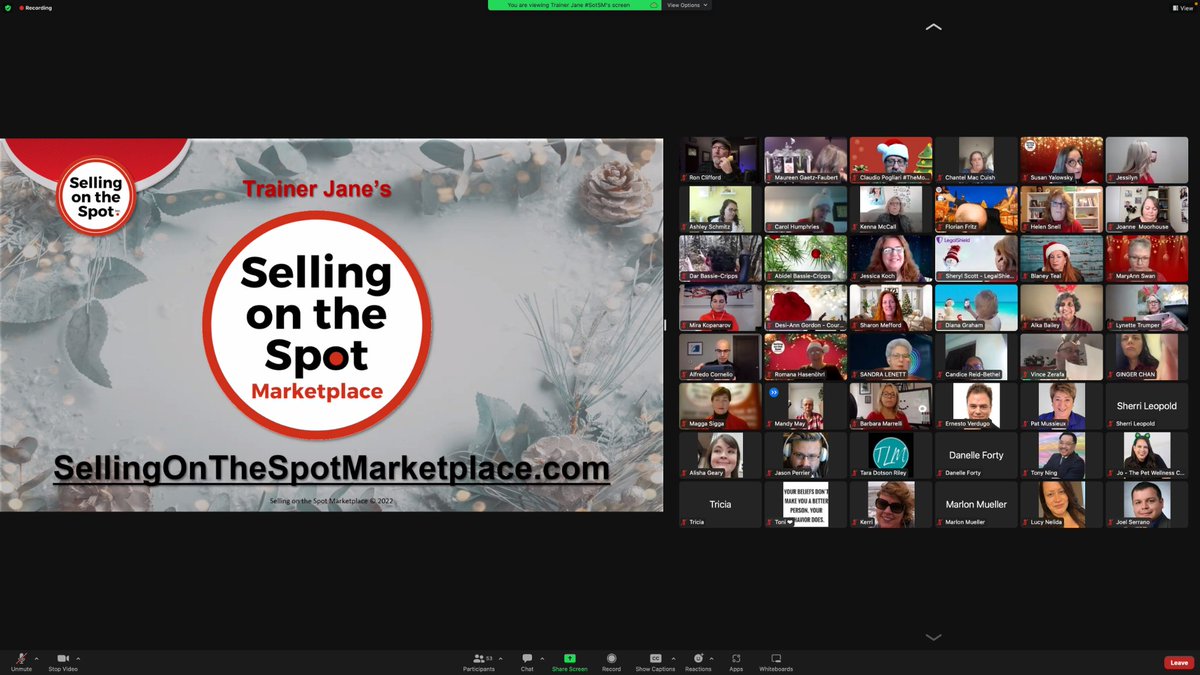Screen dimensions: 1200x675
Task: Select Kenna McCall's video tile
Action: coord(891,209)
